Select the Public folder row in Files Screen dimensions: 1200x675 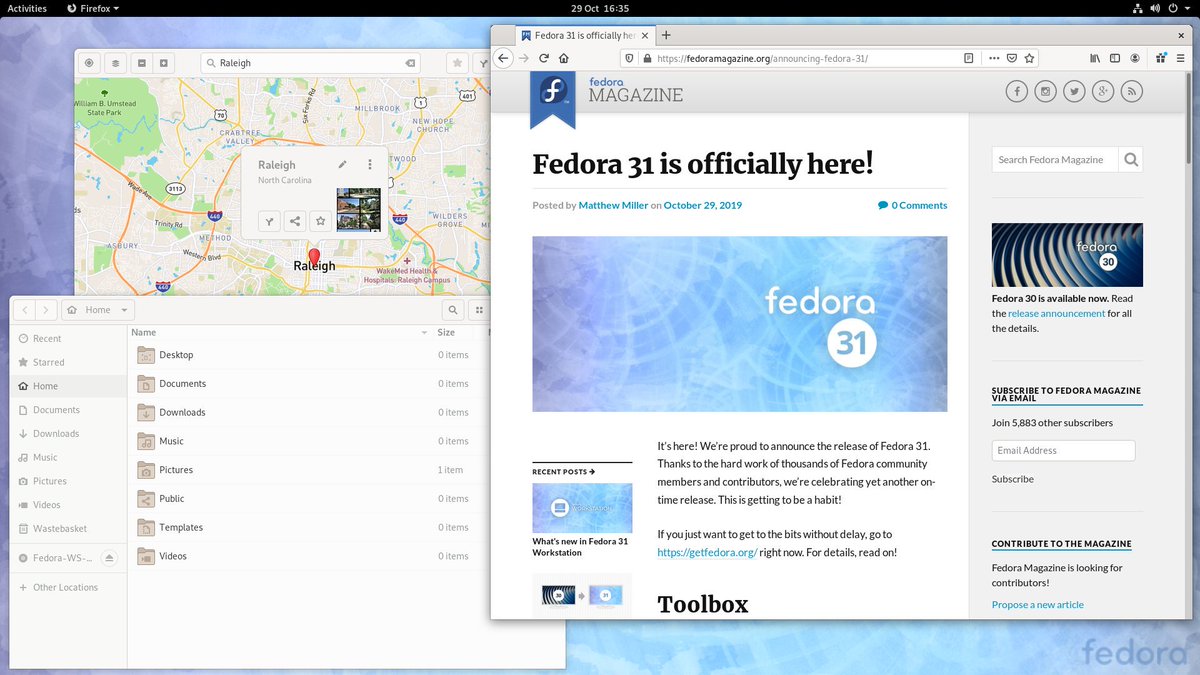coord(308,498)
